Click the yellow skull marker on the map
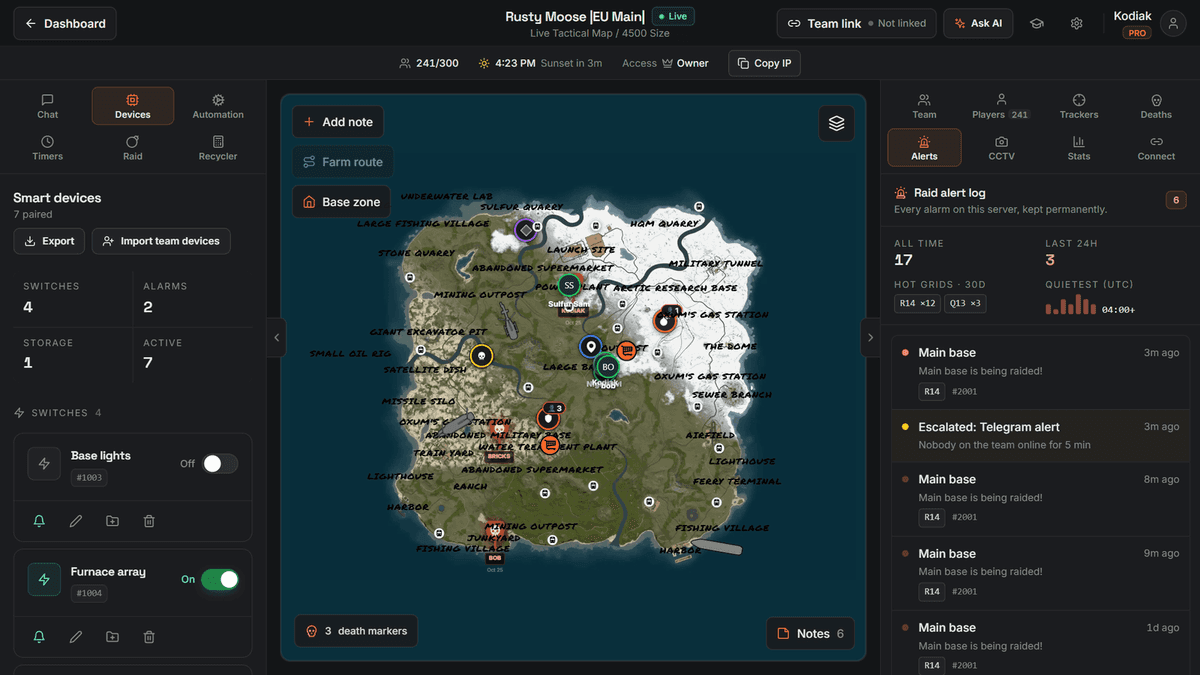Viewport: 1200px width, 675px height. pyautogui.click(x=481, y=356)
